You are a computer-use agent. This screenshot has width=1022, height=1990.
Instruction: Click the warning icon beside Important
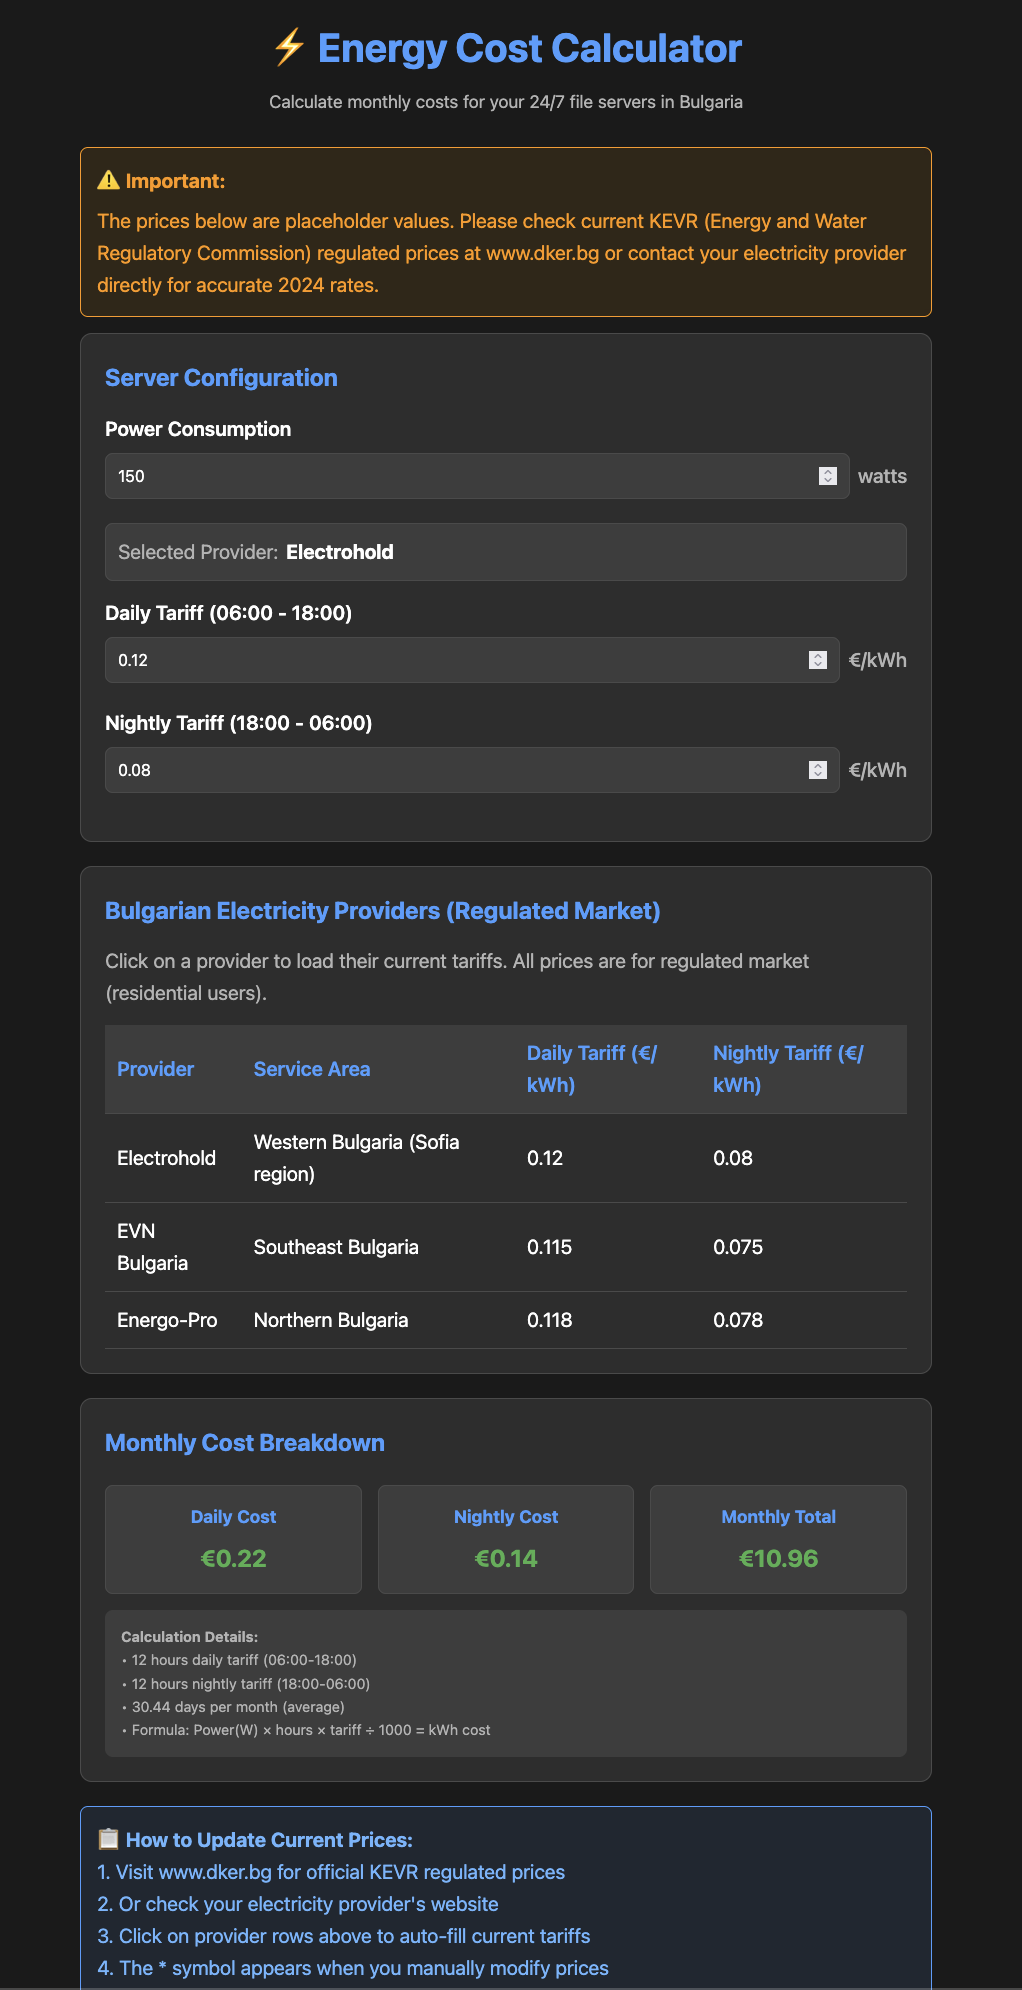click(108, 181)
